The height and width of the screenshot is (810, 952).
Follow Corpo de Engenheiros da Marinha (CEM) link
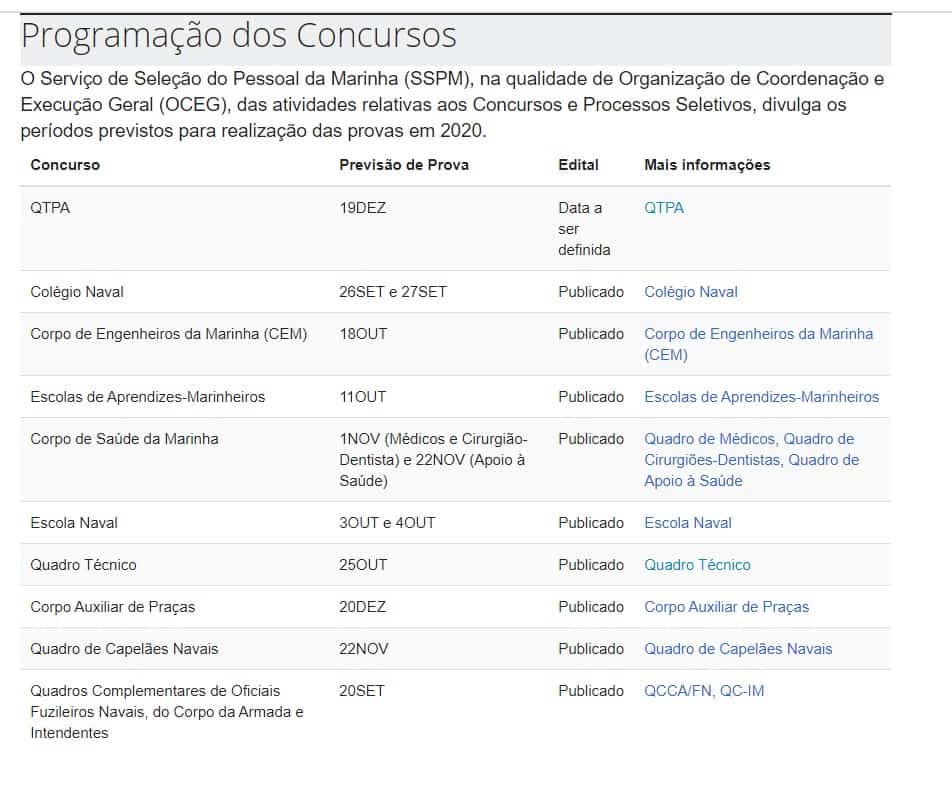(x=758, y=344)
